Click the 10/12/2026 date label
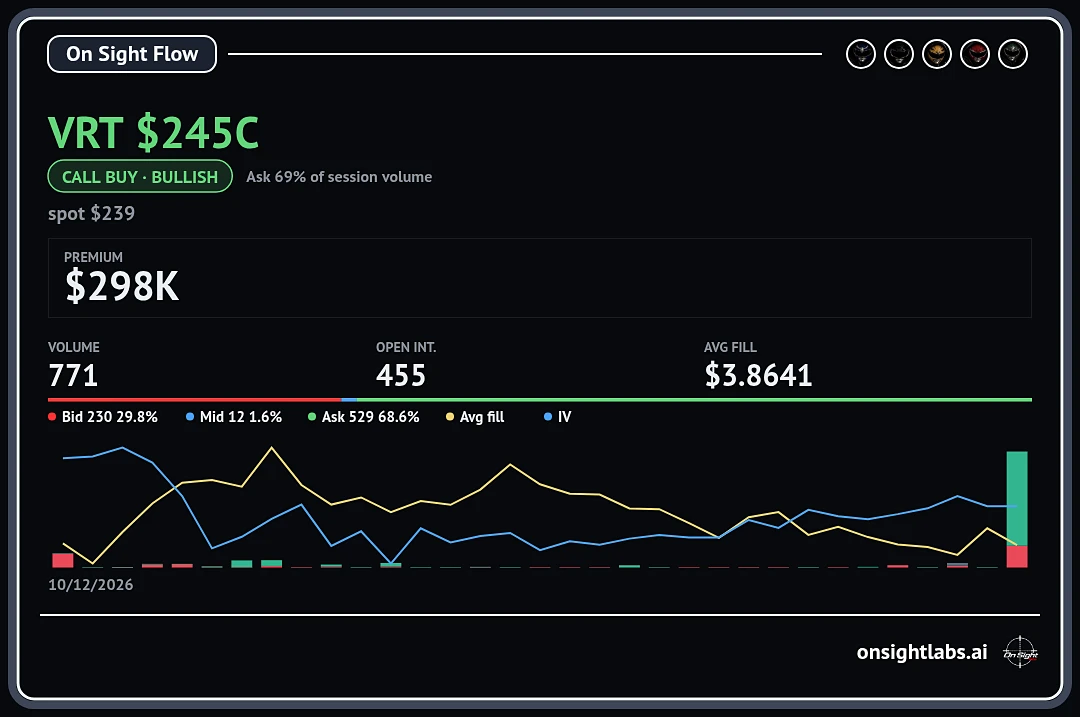1080x717 pixels. pos(90,585)
